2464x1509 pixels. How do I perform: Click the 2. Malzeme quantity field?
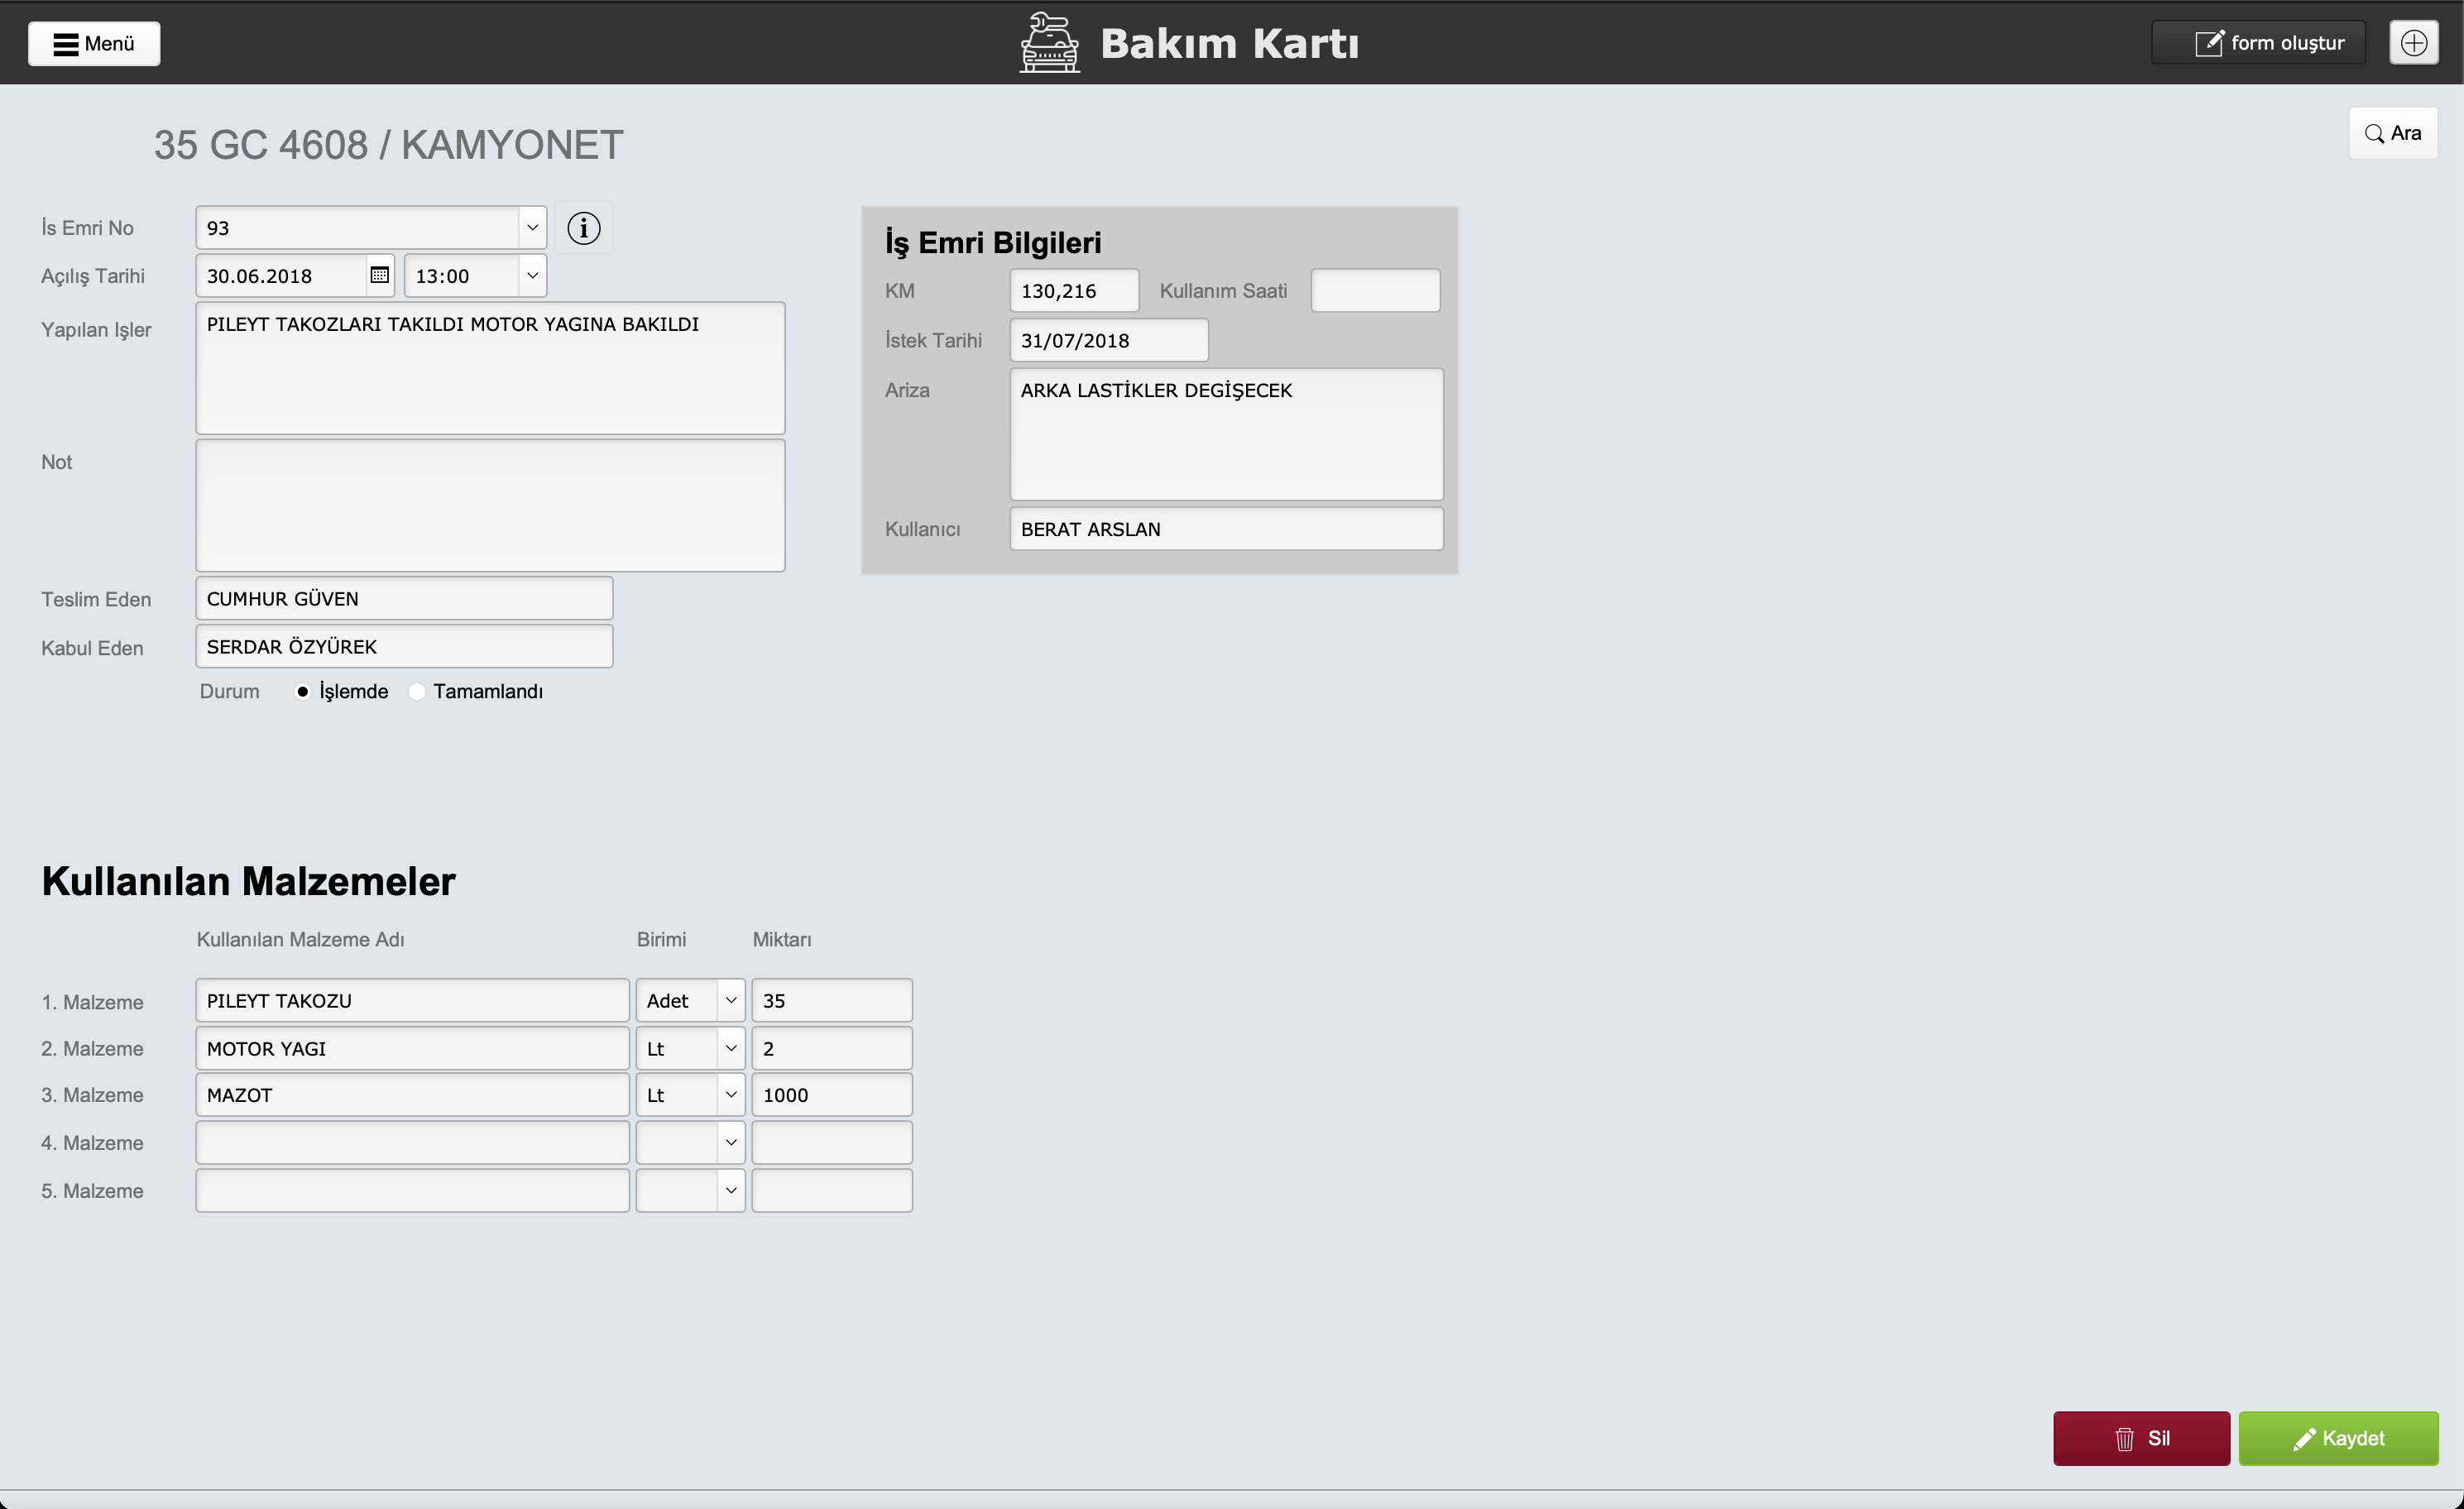832,1048
